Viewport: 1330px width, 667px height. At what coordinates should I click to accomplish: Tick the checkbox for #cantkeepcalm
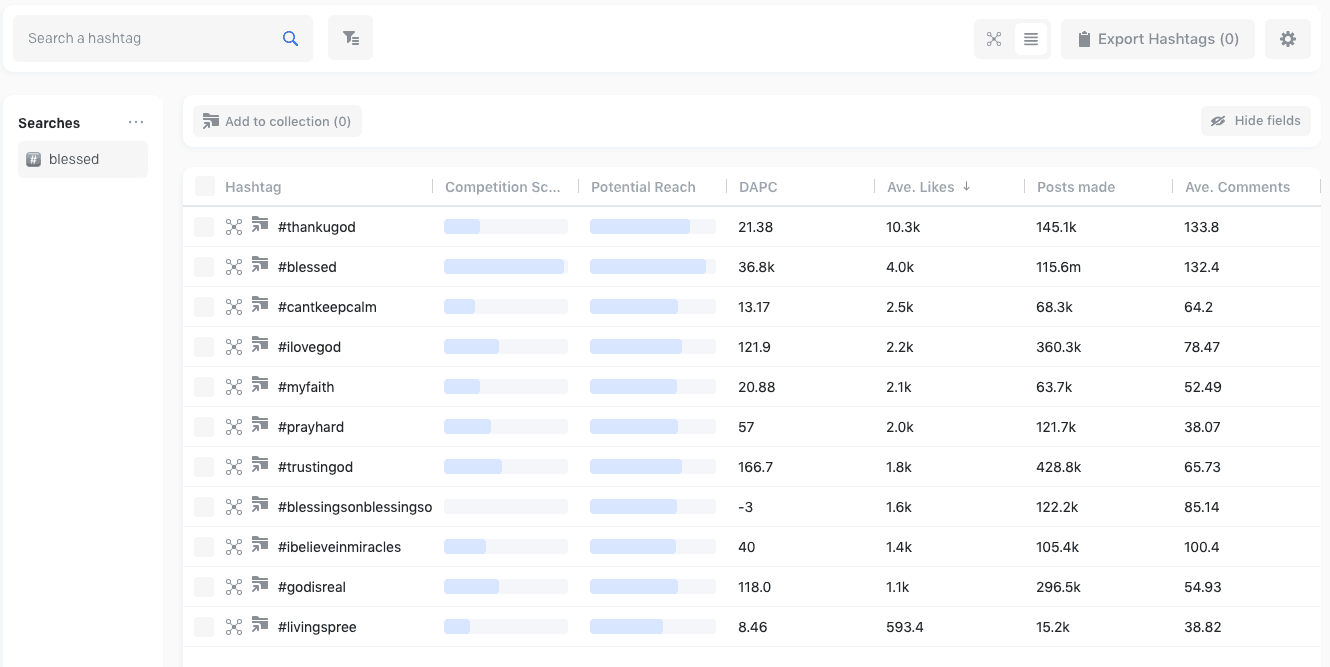click(204, 307)
